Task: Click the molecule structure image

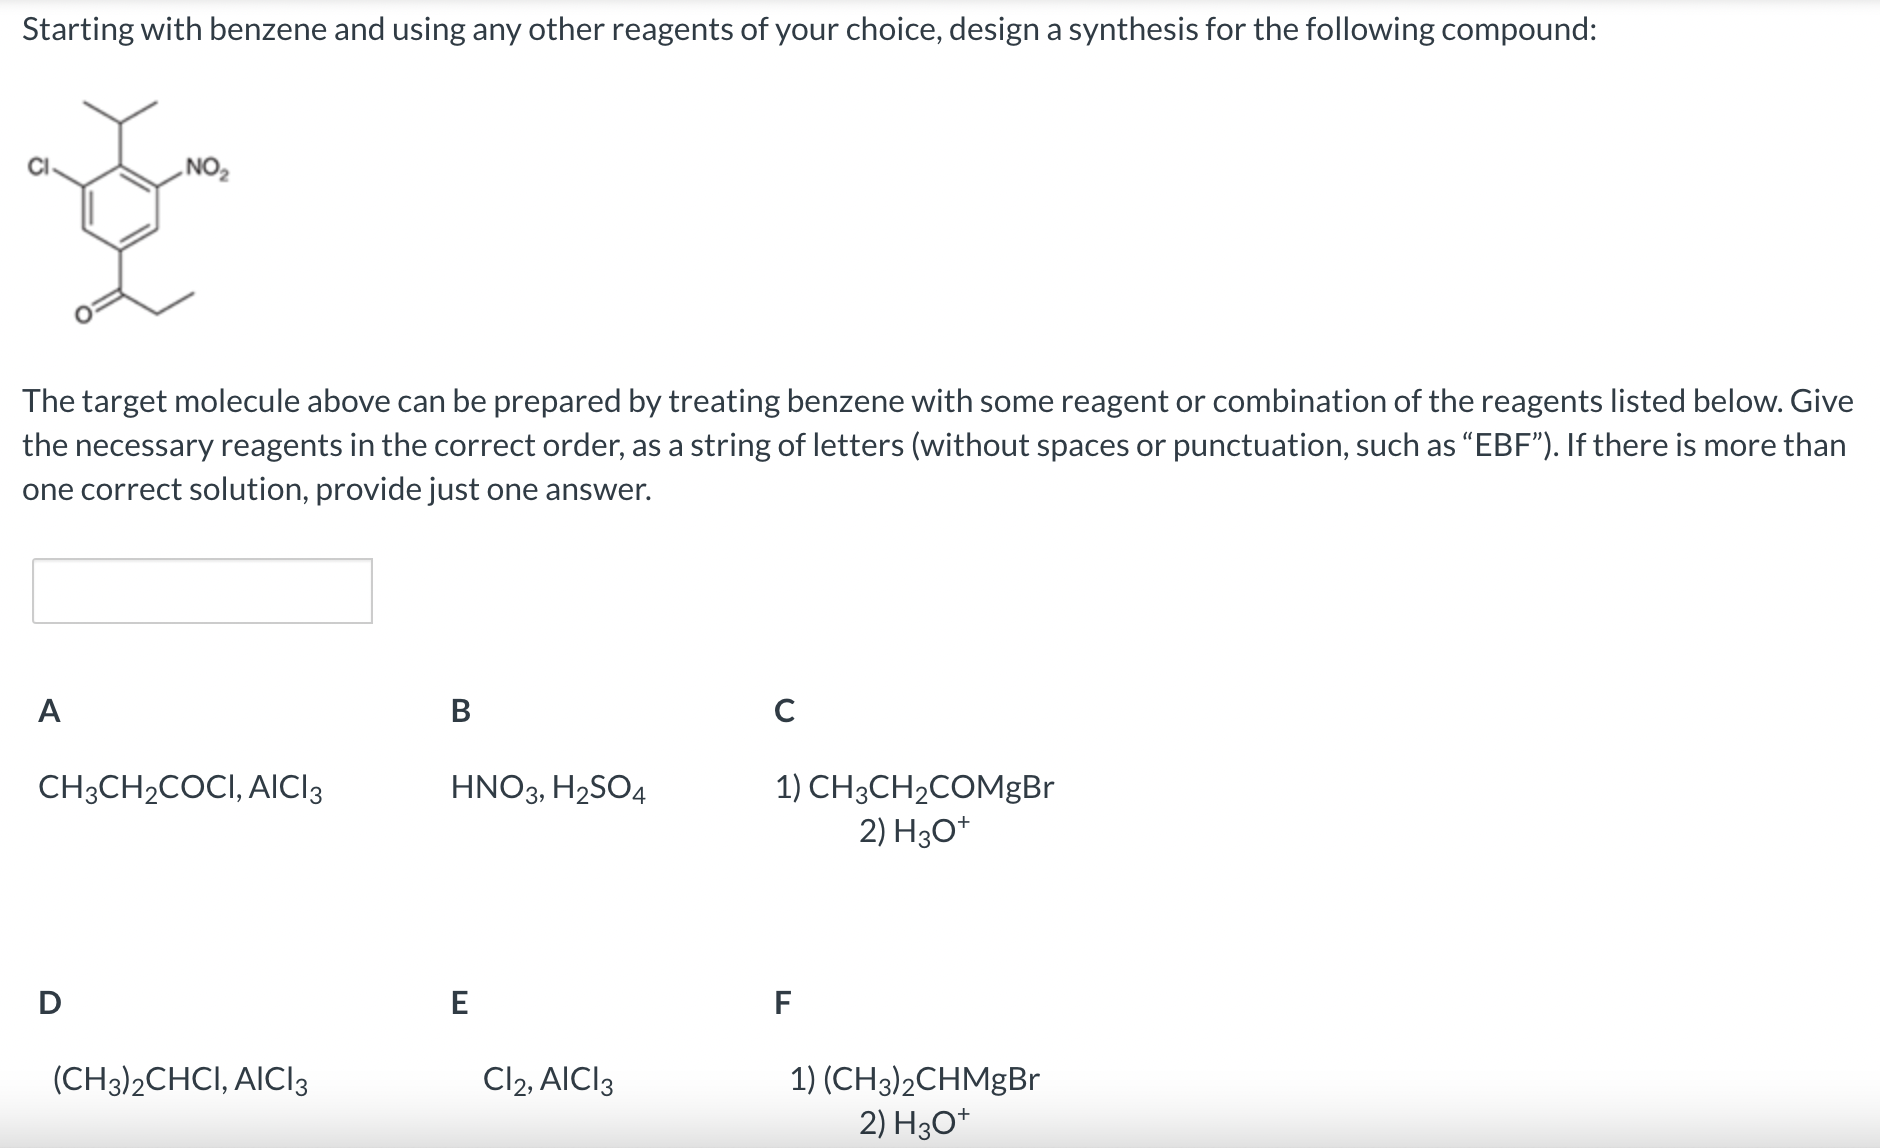Action: pos(125,215)
